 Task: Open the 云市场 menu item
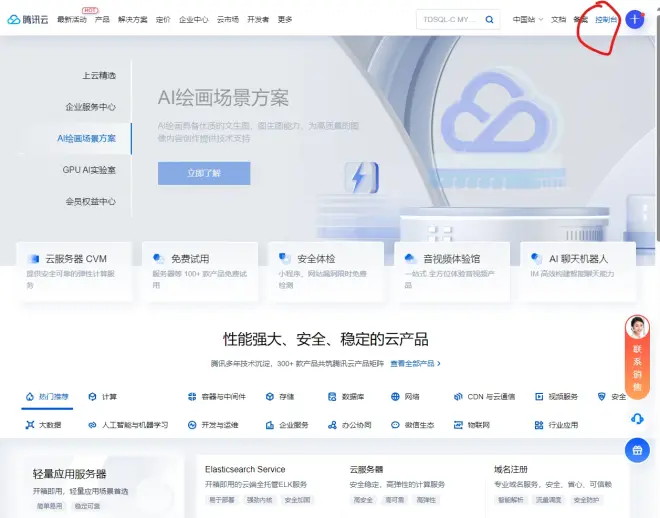[x=228, y=19]
